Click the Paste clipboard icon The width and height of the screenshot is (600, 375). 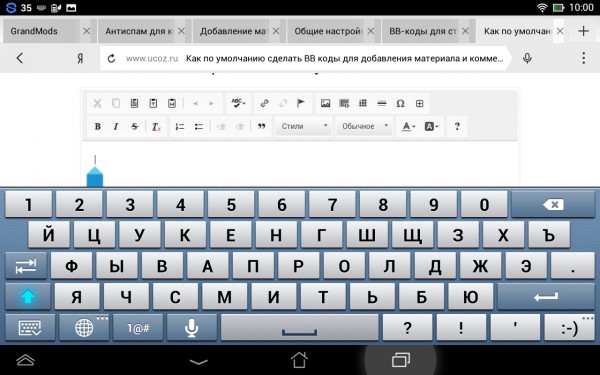coord(134,103)
